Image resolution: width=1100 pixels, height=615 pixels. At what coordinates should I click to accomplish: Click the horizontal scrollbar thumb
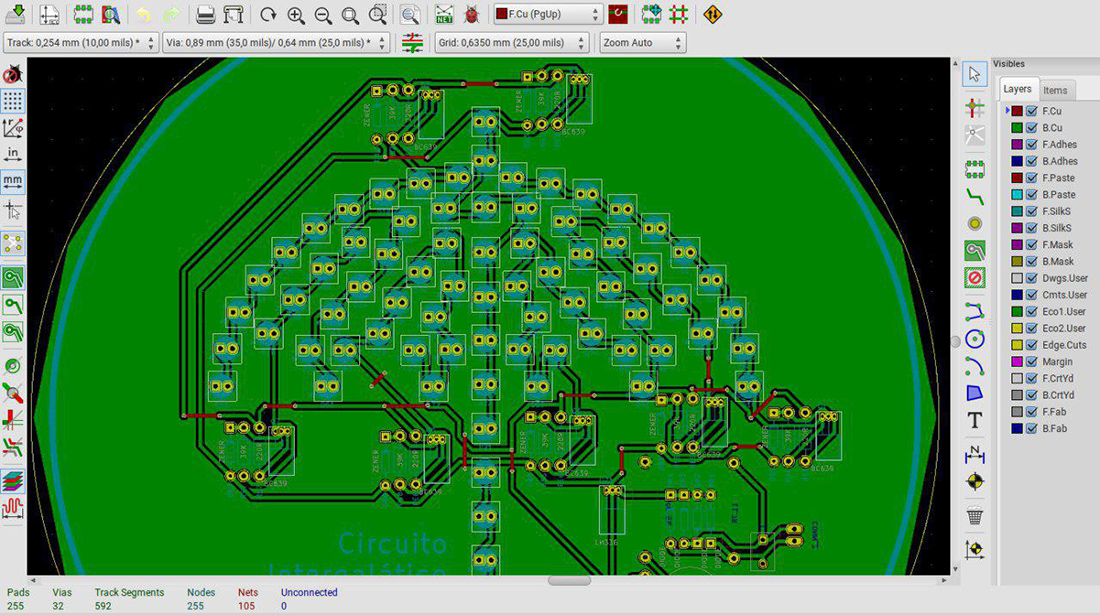[569, 581]
